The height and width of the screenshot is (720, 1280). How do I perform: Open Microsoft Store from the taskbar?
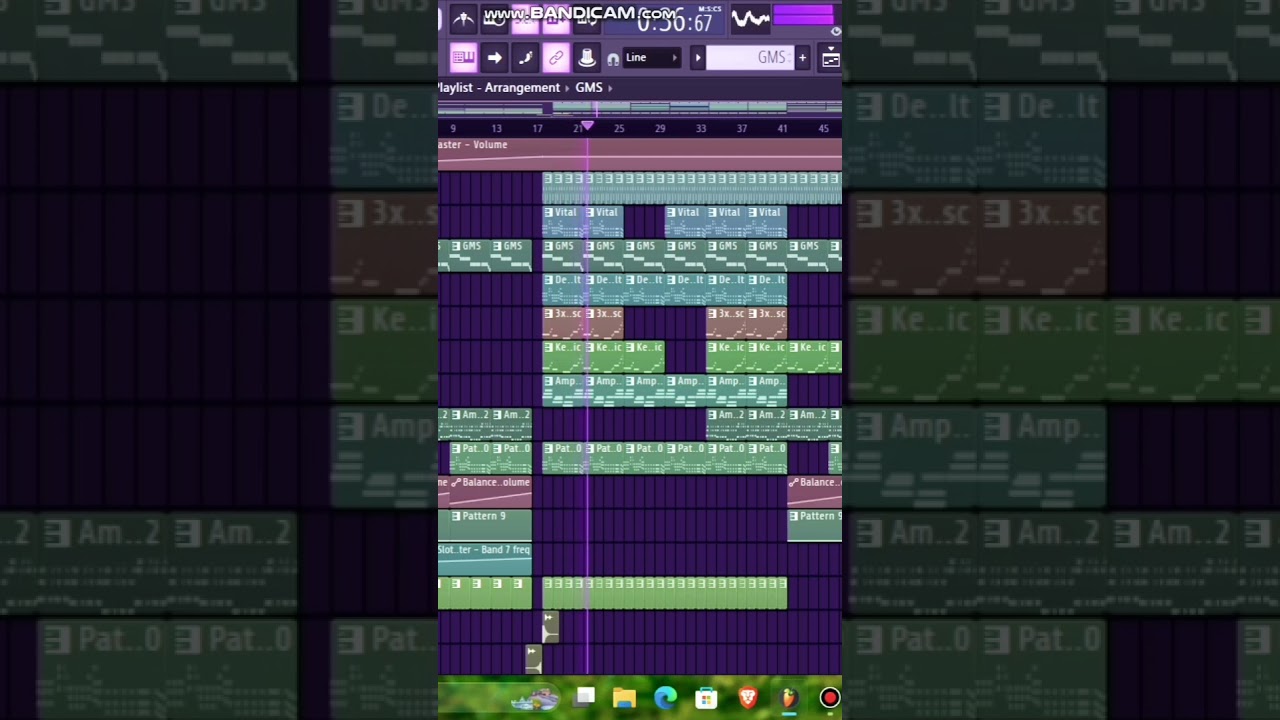pyautogui.click(x=706, y=698)
